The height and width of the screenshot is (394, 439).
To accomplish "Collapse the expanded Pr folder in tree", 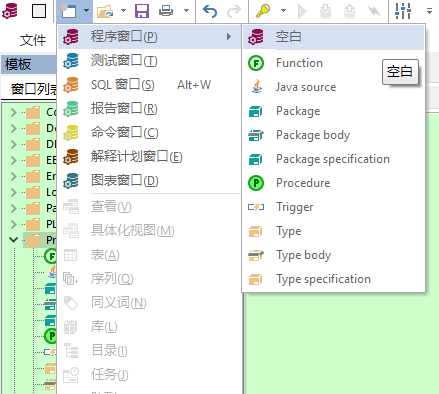I will 13,240.
